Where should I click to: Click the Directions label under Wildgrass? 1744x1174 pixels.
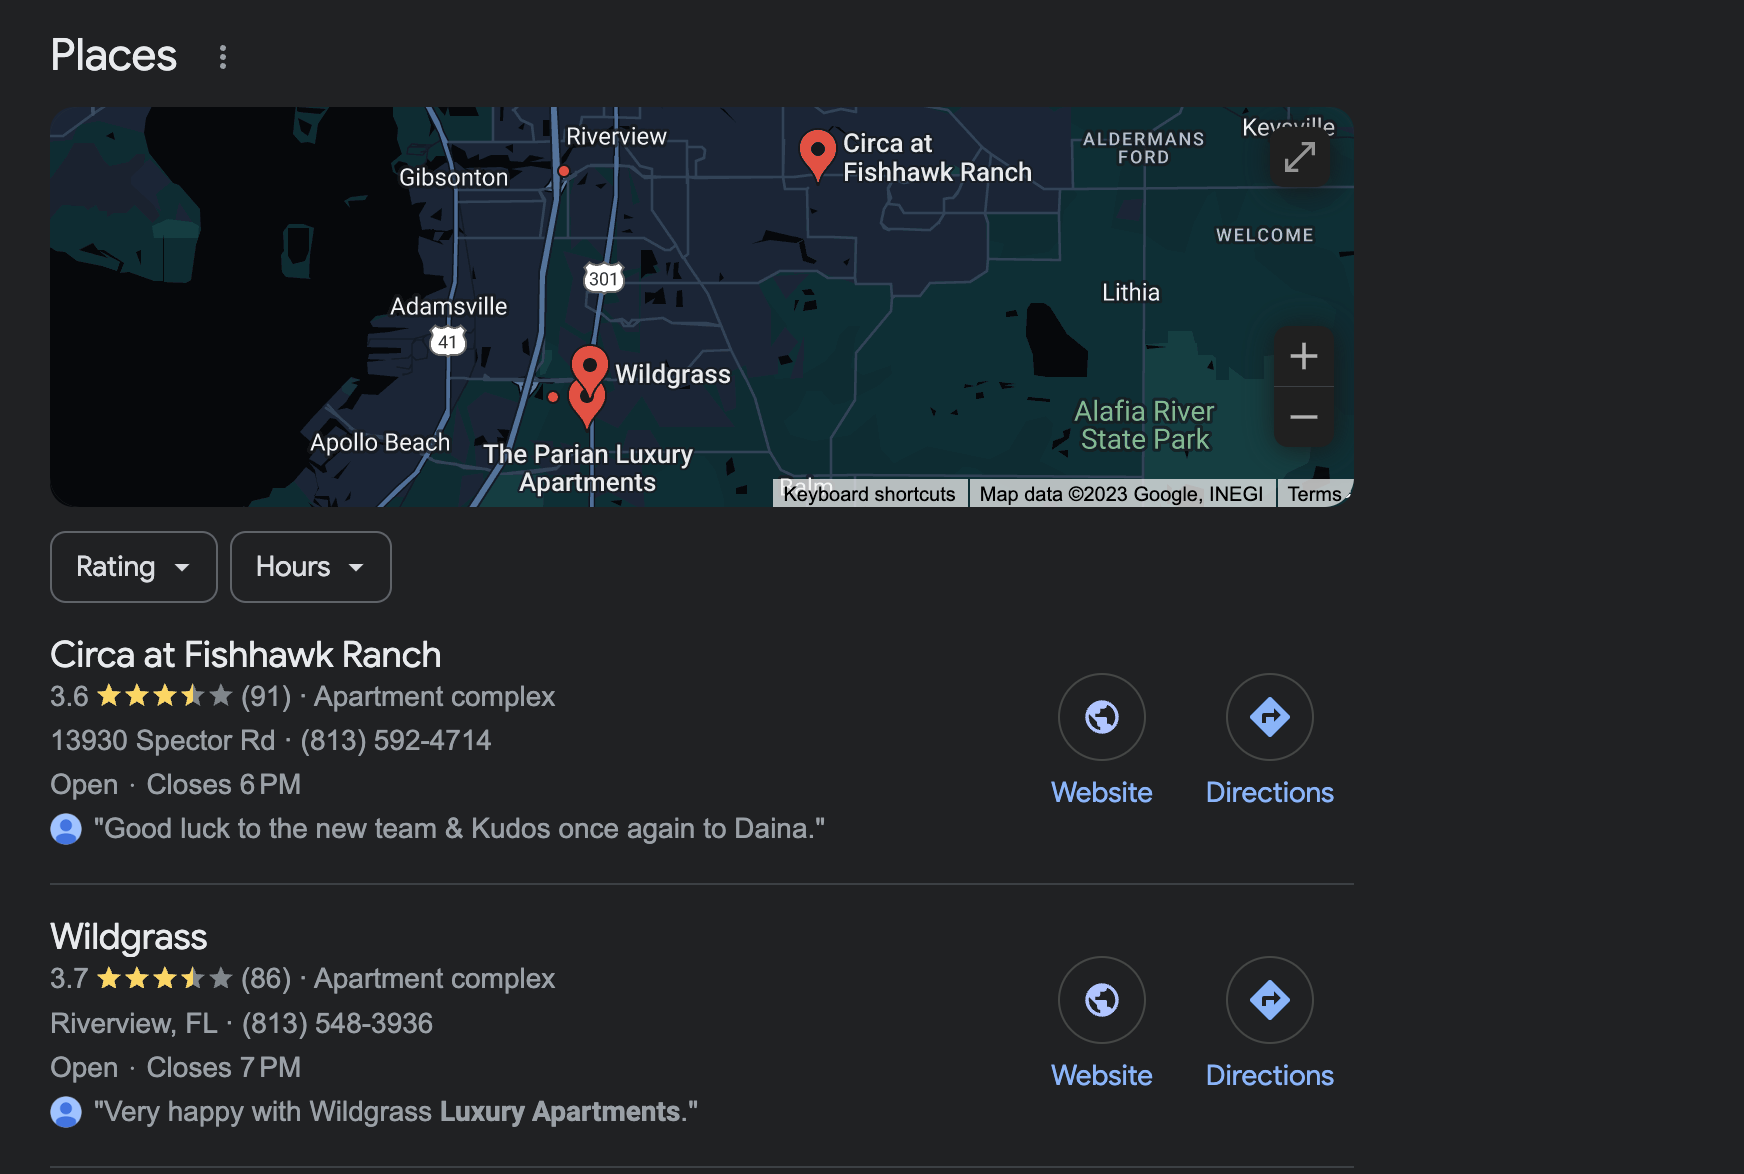1270,1076
